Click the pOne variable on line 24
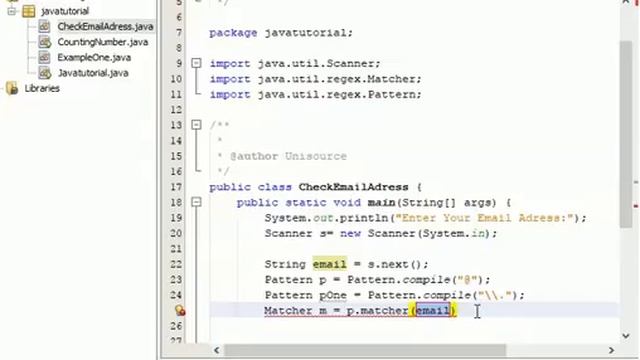The height and width of the screenshot is (360, 640). click(x=333, y=295)
